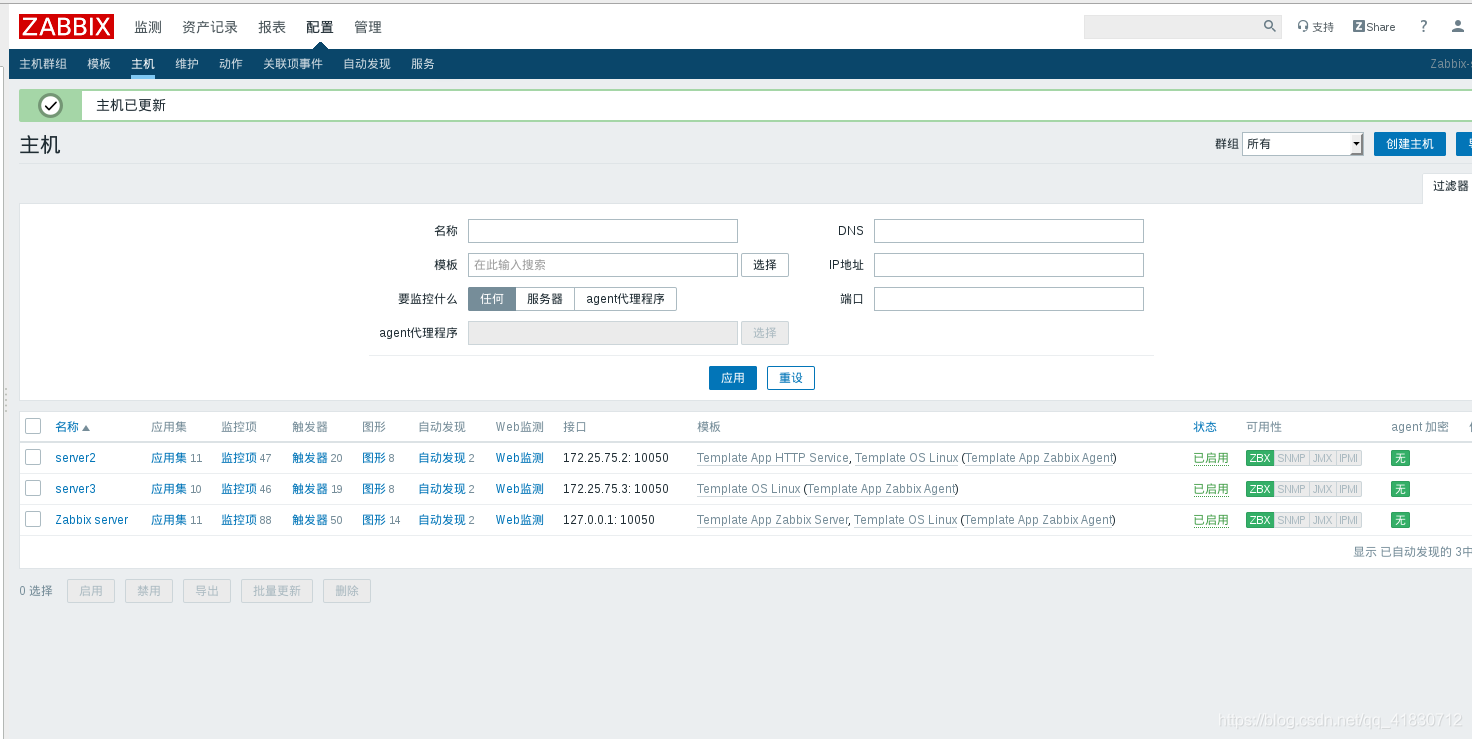Open the Share link
Viewport: 1472px width, 739px height.
[x=1374, y=27]
